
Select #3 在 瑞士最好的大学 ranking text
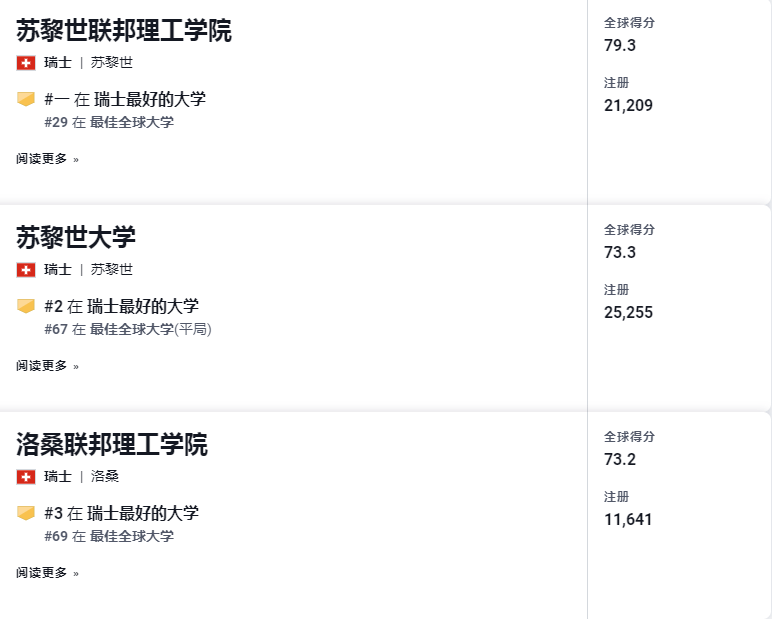(x=122, y=513)
